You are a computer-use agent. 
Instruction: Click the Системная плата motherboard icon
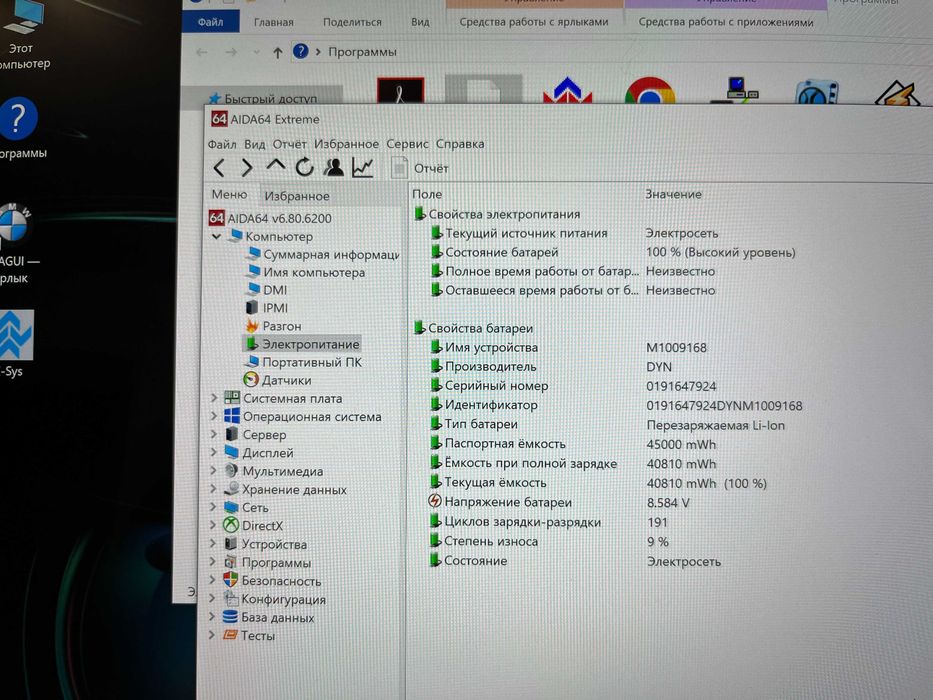coord(232,398)
